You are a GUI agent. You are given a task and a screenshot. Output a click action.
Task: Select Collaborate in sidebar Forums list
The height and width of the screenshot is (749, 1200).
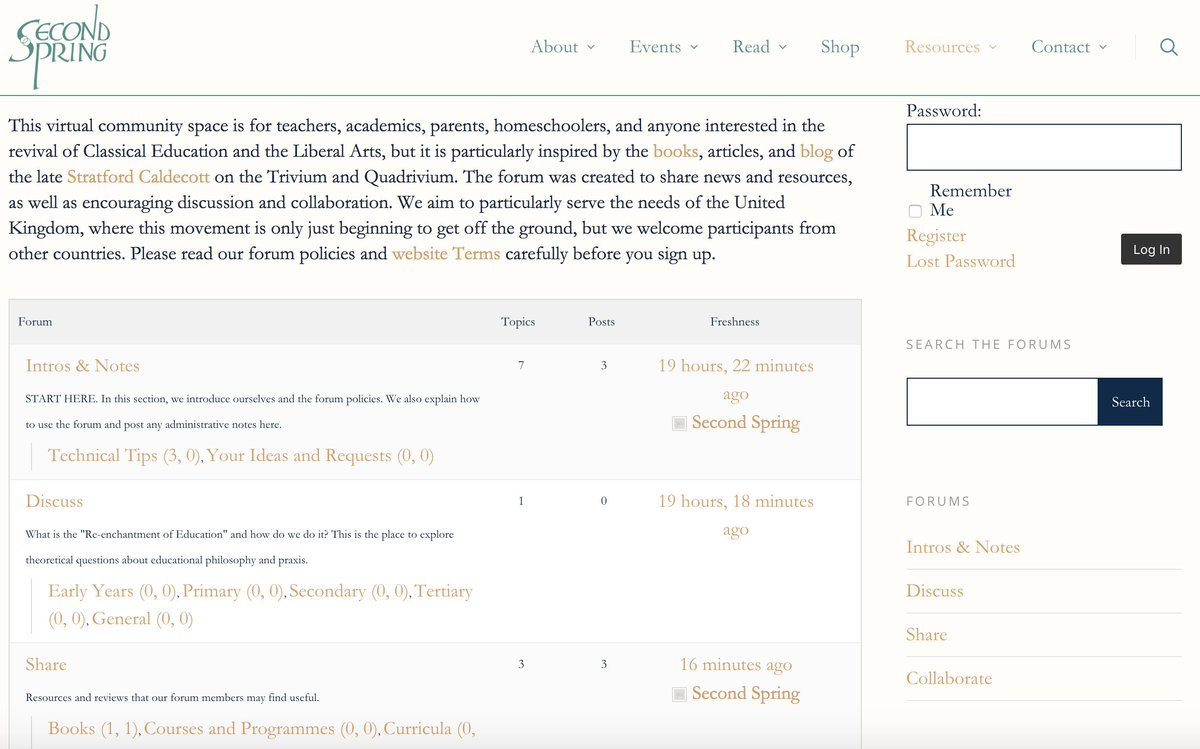pos(949,678)
